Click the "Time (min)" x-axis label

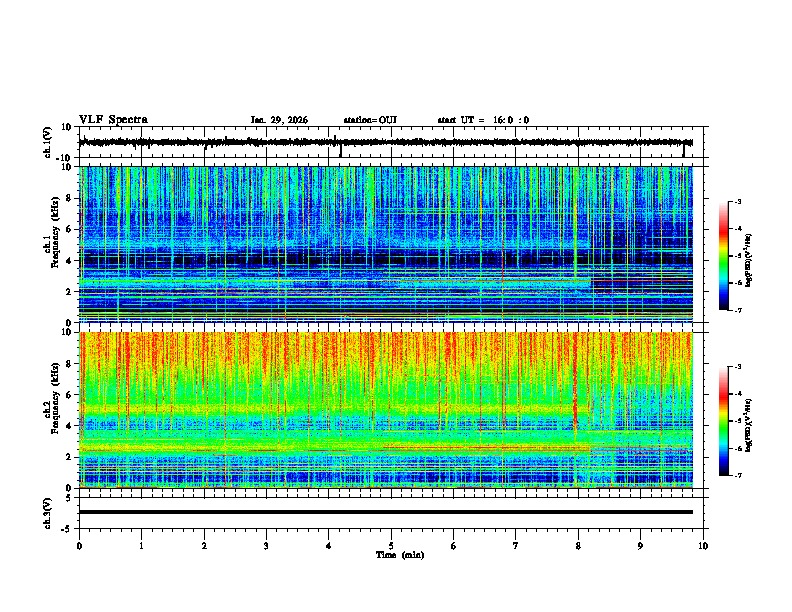point(400,555)
